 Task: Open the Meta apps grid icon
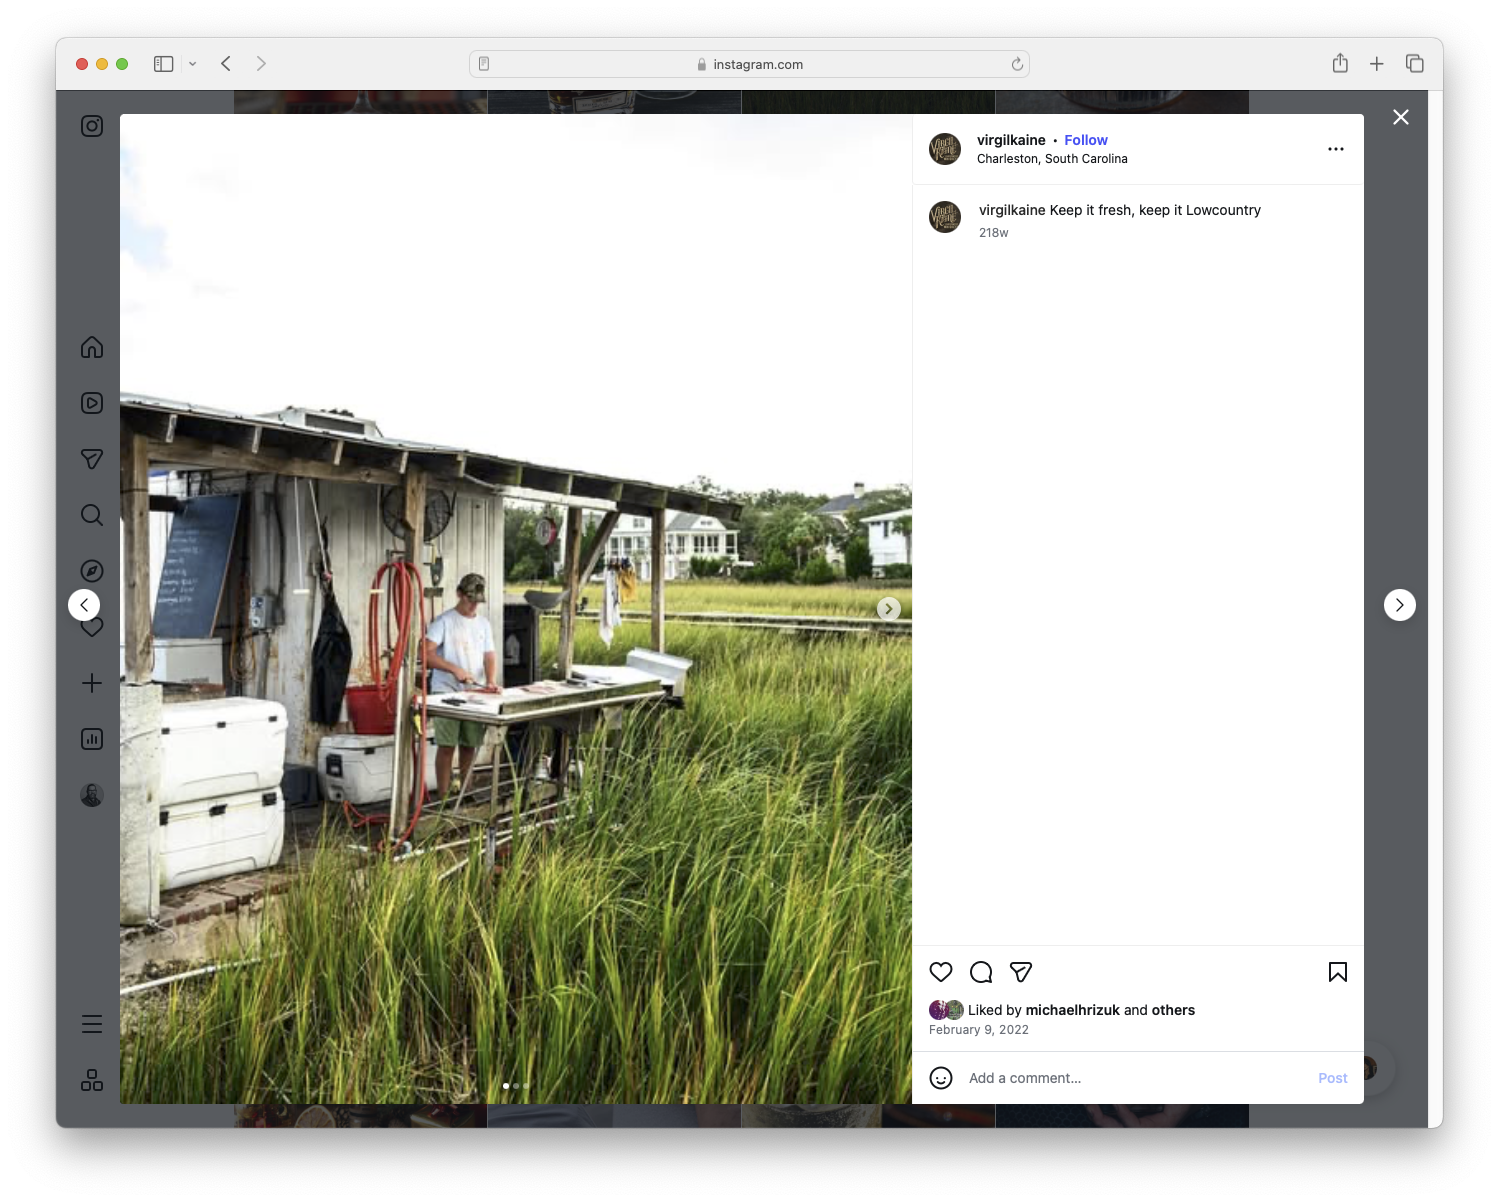[92, 1080]
